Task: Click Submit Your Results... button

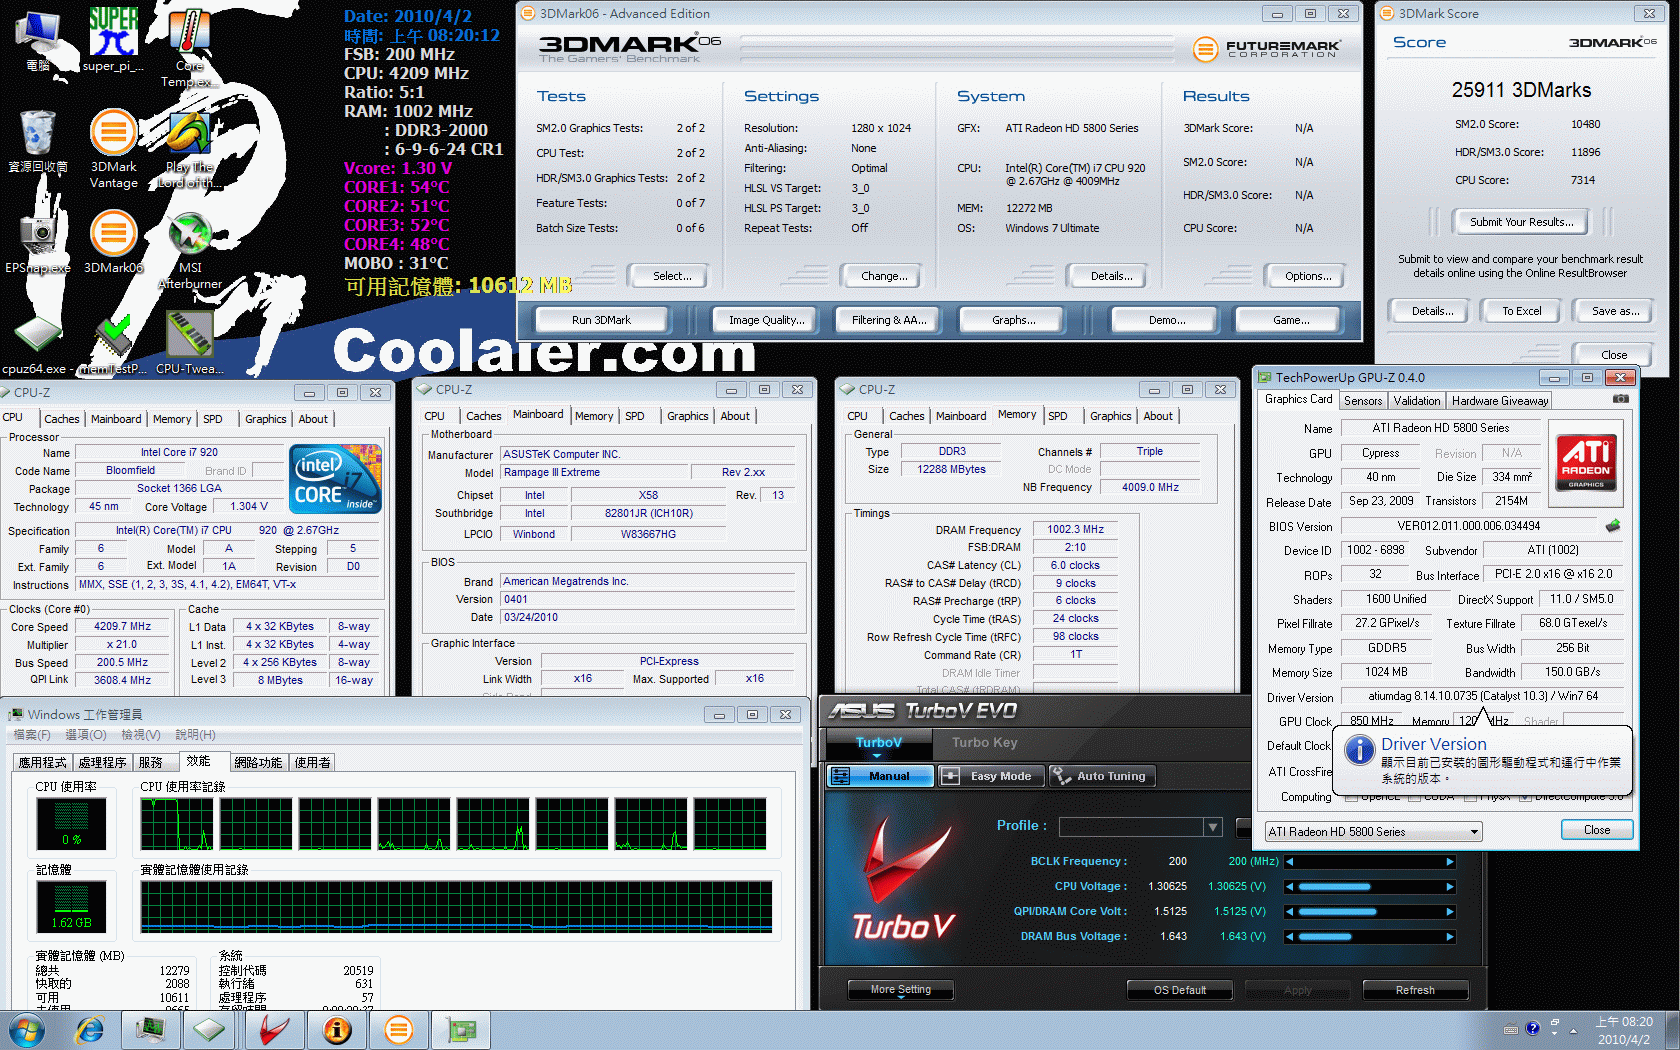Action: (x=1520, y=222)
